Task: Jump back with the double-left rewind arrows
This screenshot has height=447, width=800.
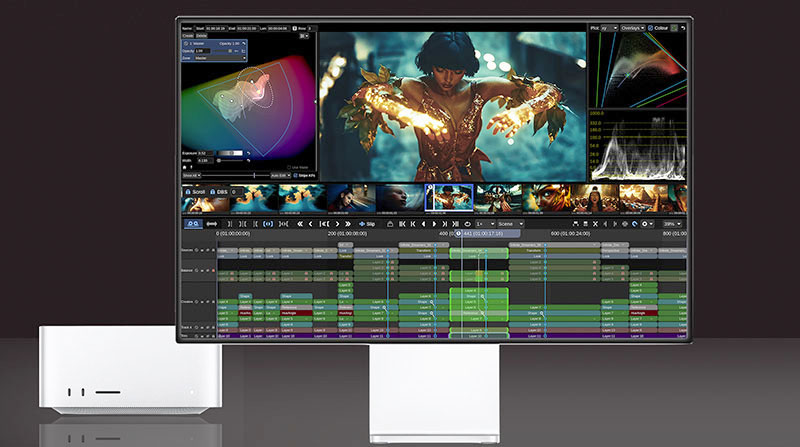Action: [300, 224]
